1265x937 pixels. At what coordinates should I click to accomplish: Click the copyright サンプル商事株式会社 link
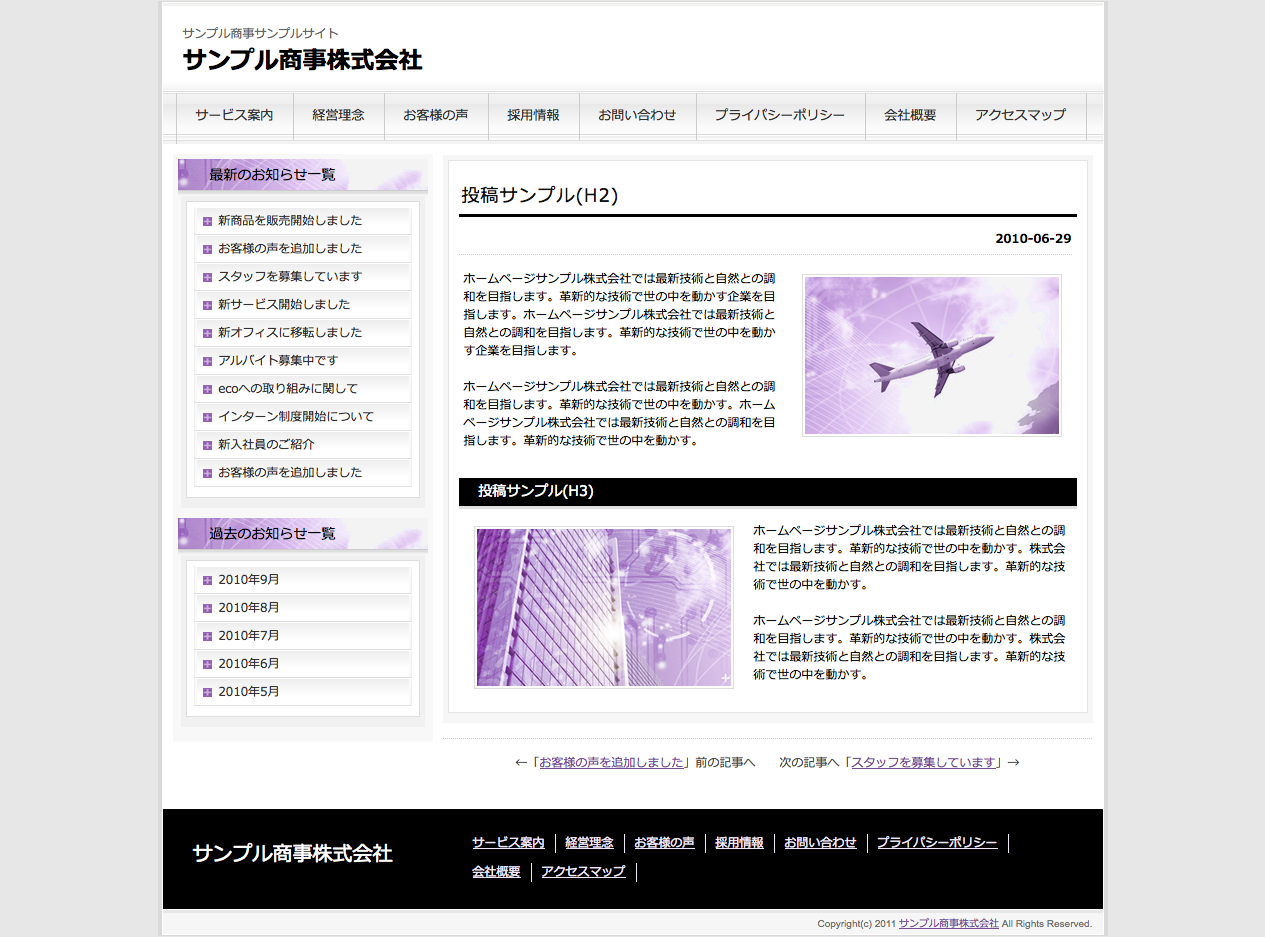pos(948,924)
